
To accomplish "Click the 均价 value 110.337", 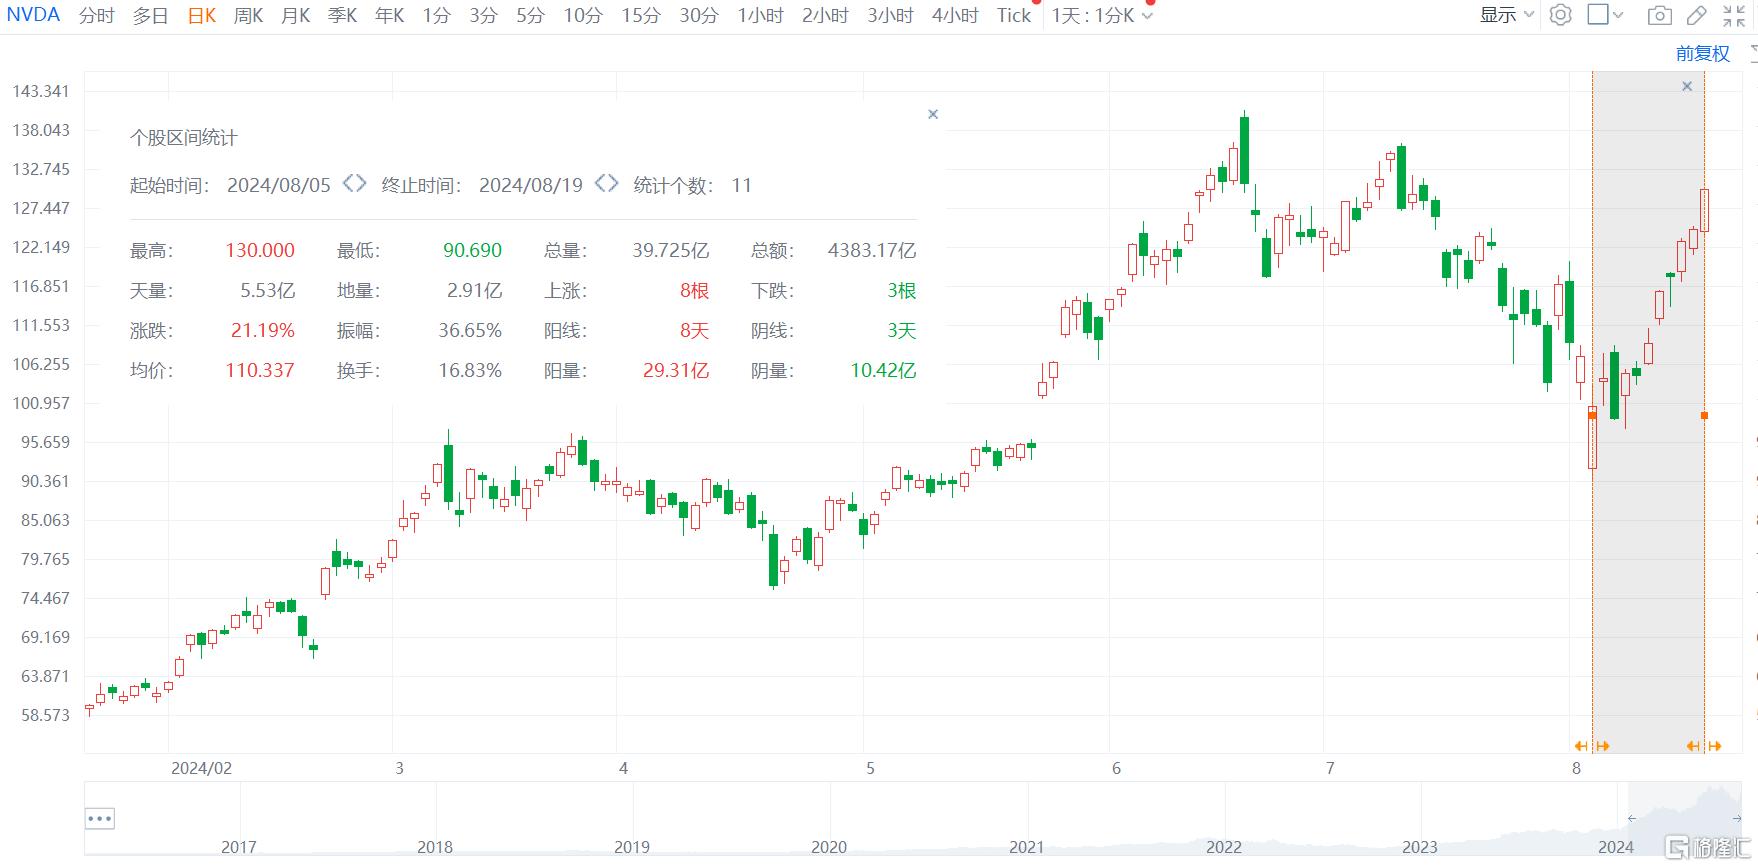I will tap(260, 370).
